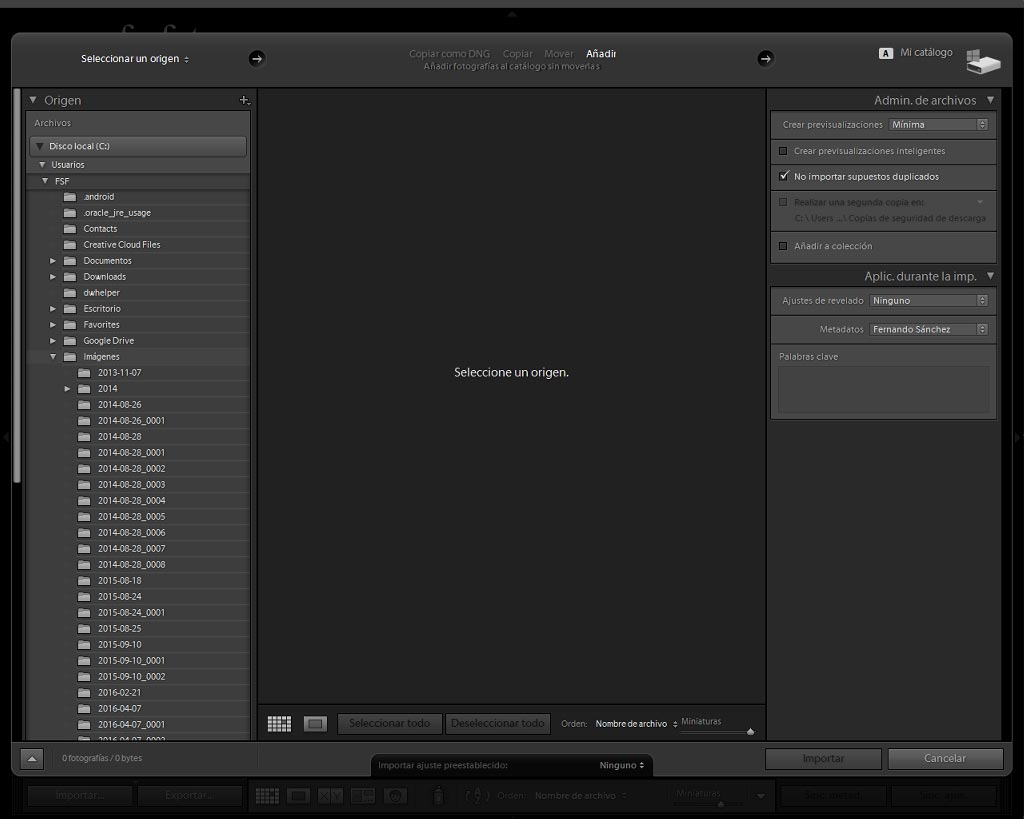Image resolution: width=1024 pixels, height=819 pixels.
Task: Expand the 2014 folder in Imágenes
Action: pos(67,389)
